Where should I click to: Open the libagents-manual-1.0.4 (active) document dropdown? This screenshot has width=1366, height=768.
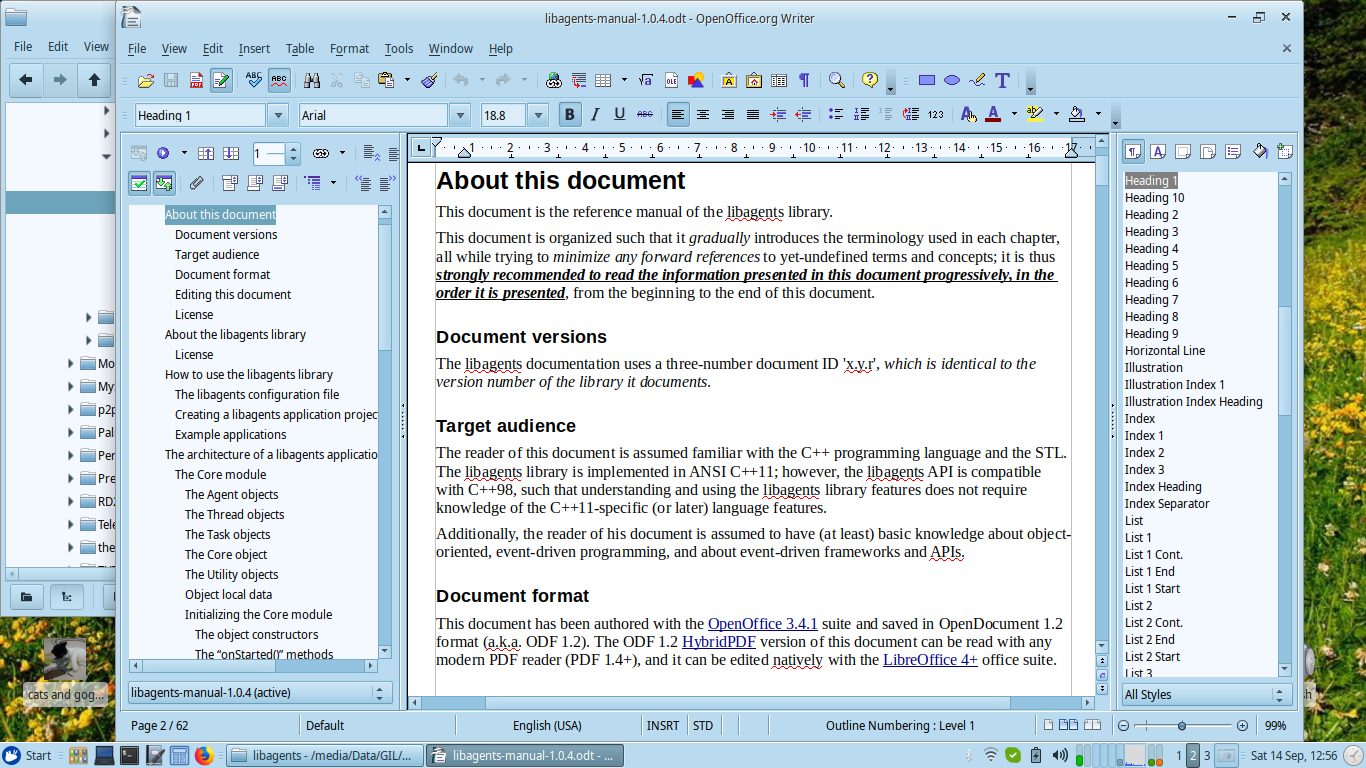[x=260, y=692]
